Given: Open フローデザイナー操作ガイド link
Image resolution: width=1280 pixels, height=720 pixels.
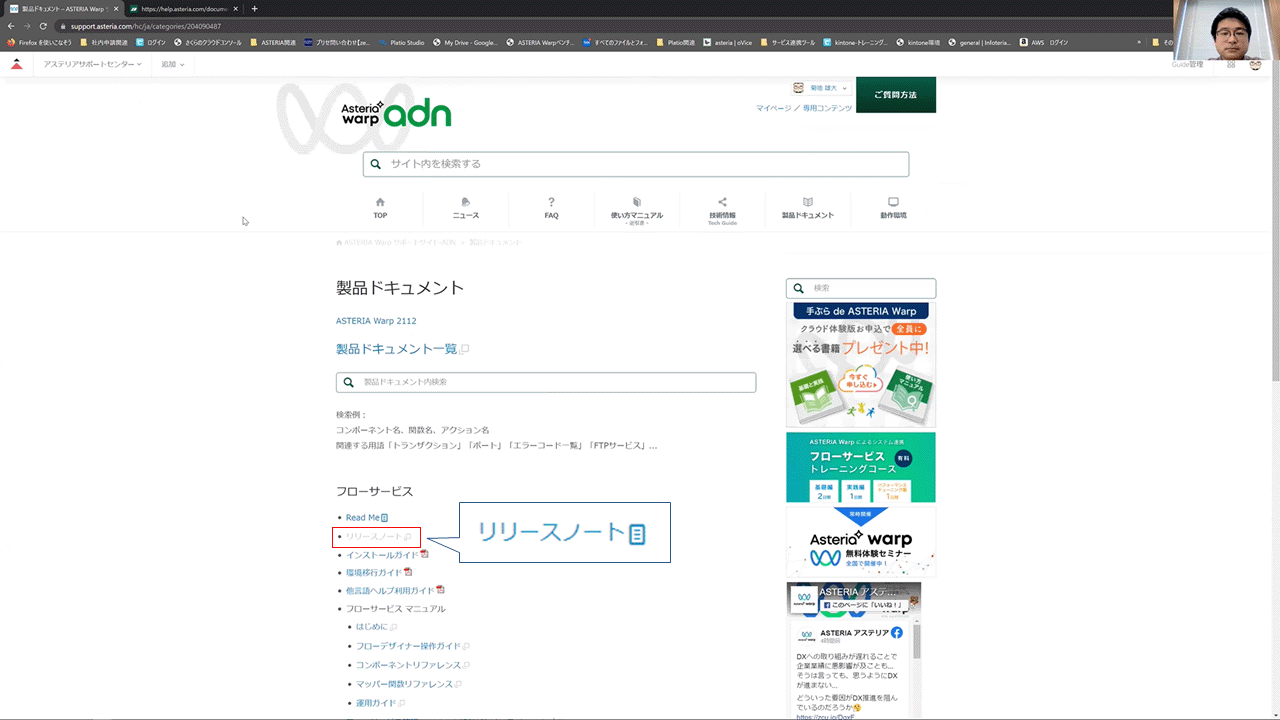Looking at the screenshot, I should [x=408, y=646].
